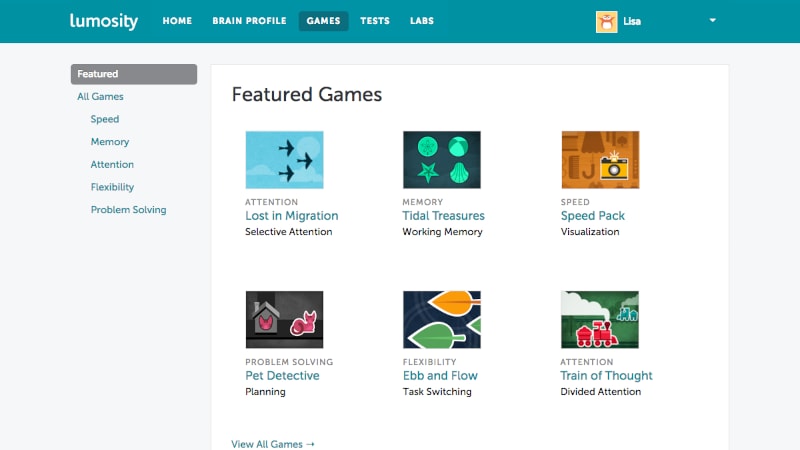Click the Visualization text
Image resolution: width=800 pixels, height=450 pixels.
click(590, 232)
